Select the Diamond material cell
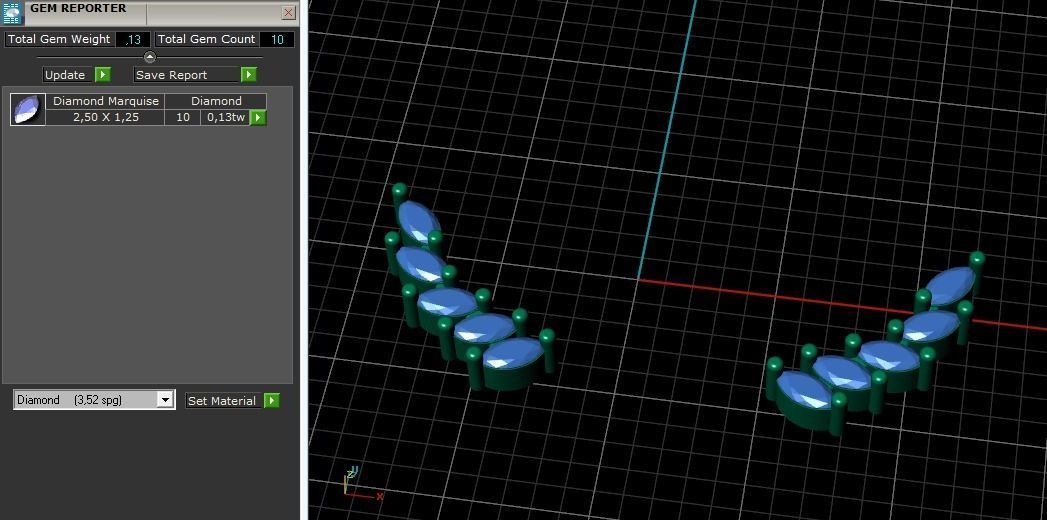This screenshot has height=520, width=1047. pos(216,101)
